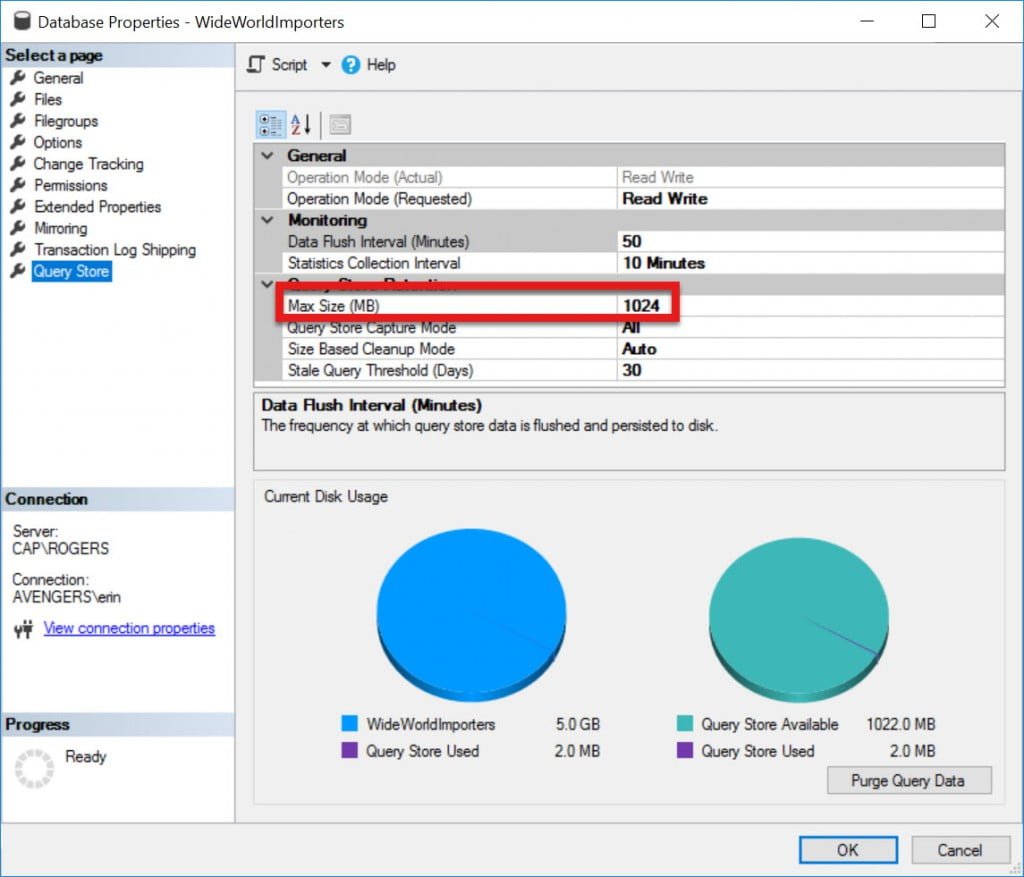
Task: Click the wrench icon beside Extended Properties
Action: (x=18, y=206)
